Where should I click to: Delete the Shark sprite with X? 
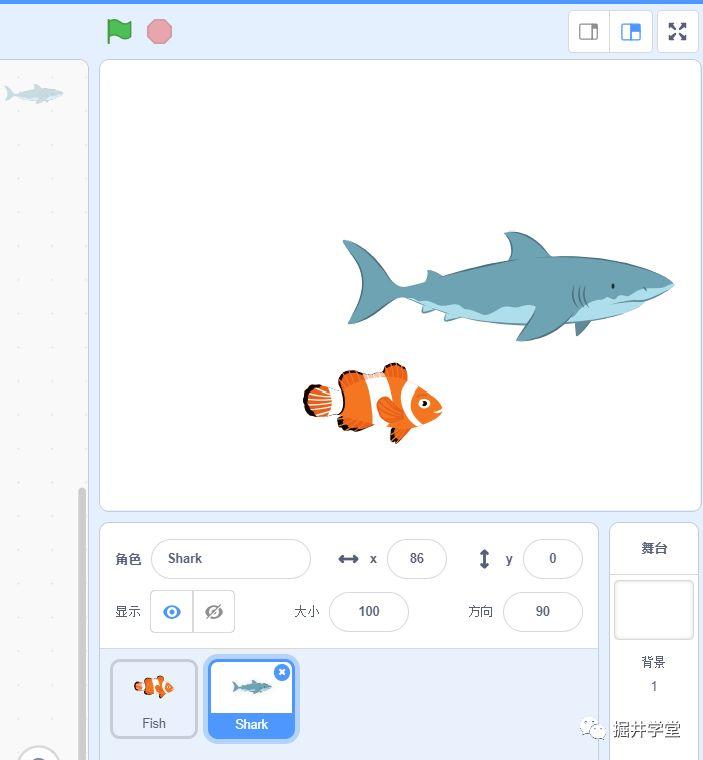tap(282, 672)
